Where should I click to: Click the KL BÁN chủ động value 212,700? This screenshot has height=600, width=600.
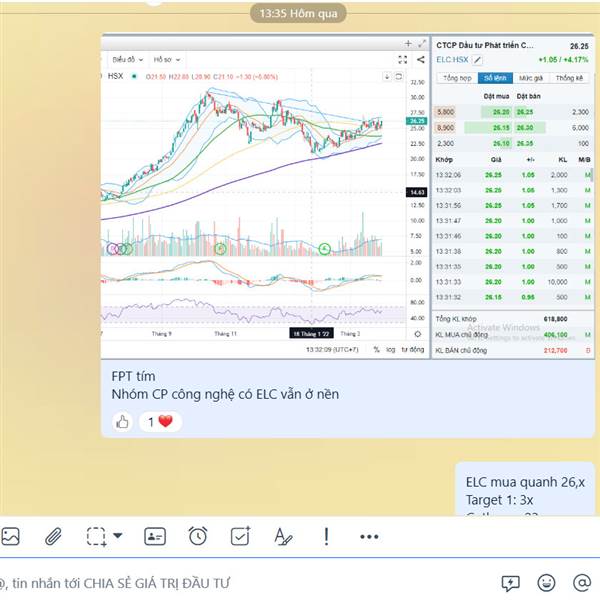(x=555, y=351)
